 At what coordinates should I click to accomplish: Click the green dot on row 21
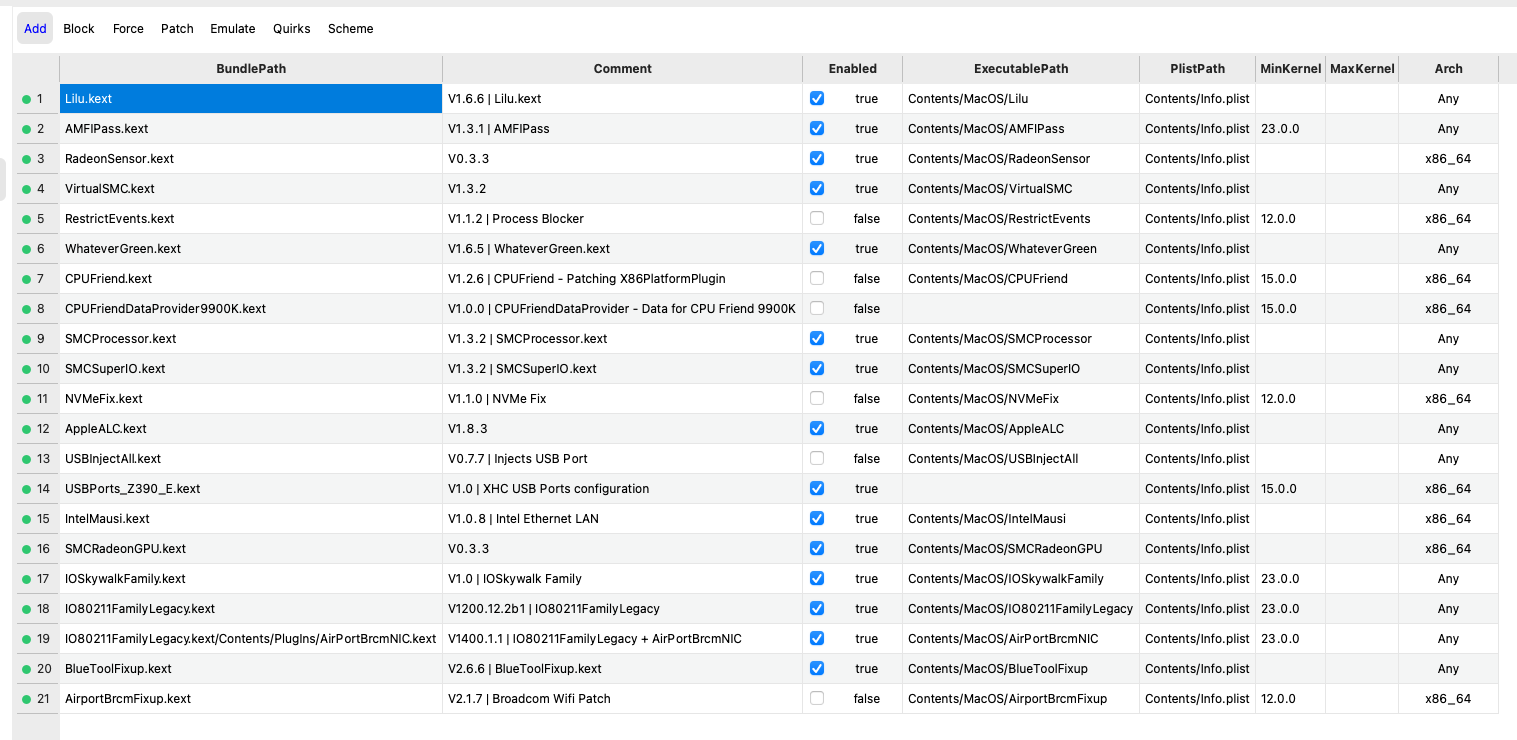pos(26,699)
